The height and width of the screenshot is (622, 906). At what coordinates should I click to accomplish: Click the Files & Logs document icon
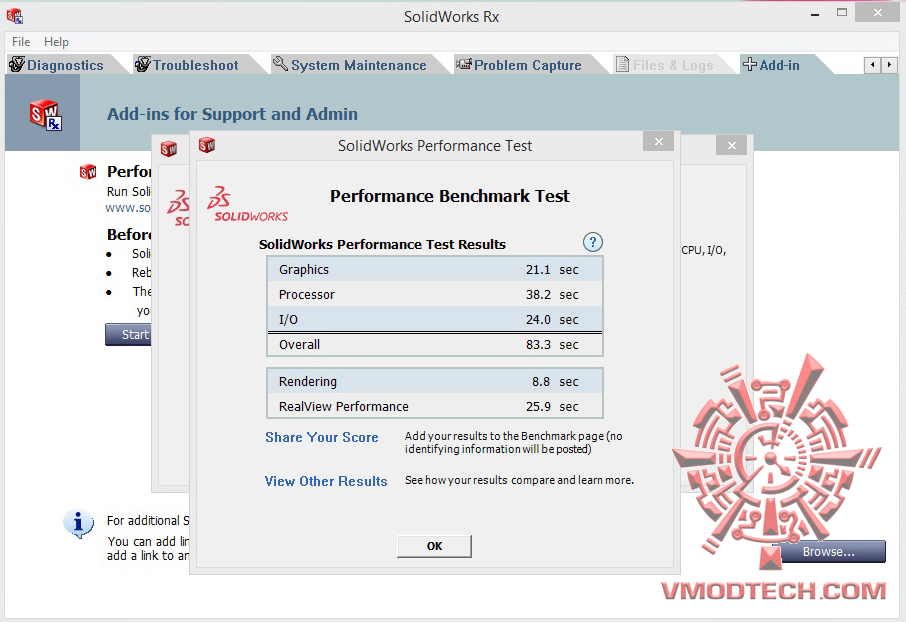coord(622,64)
